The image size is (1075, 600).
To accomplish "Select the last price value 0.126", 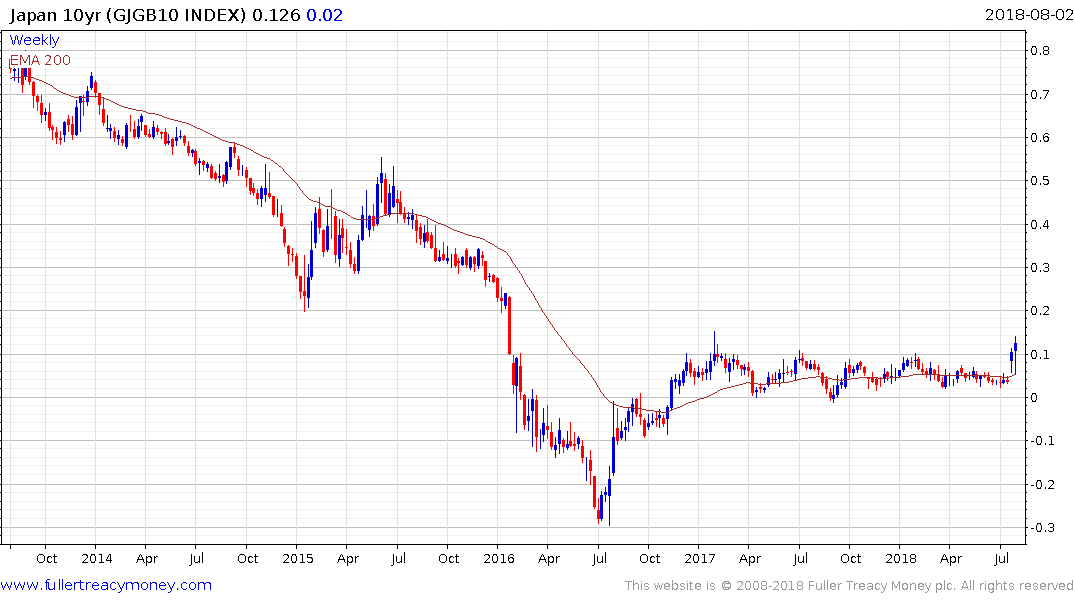I will [x=276, y=15].
